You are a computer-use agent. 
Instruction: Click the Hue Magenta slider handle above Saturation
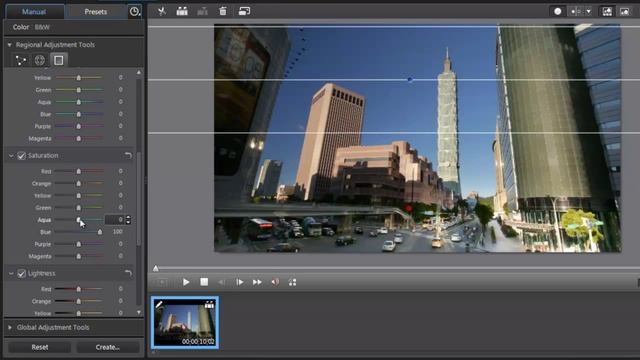78,138
